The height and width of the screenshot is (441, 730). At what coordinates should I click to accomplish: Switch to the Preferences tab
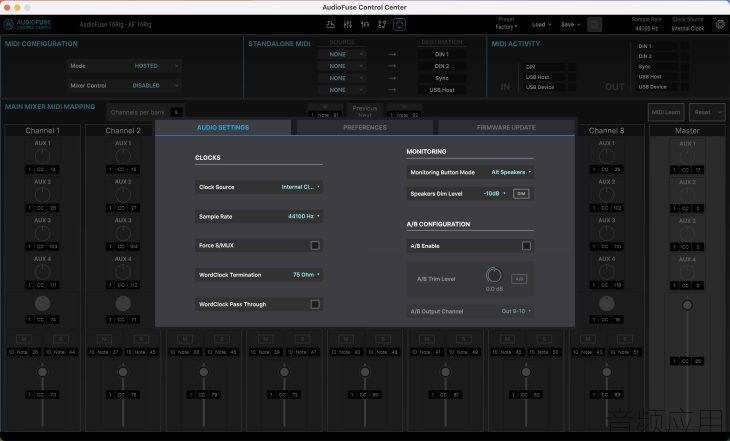click(365, 128)
